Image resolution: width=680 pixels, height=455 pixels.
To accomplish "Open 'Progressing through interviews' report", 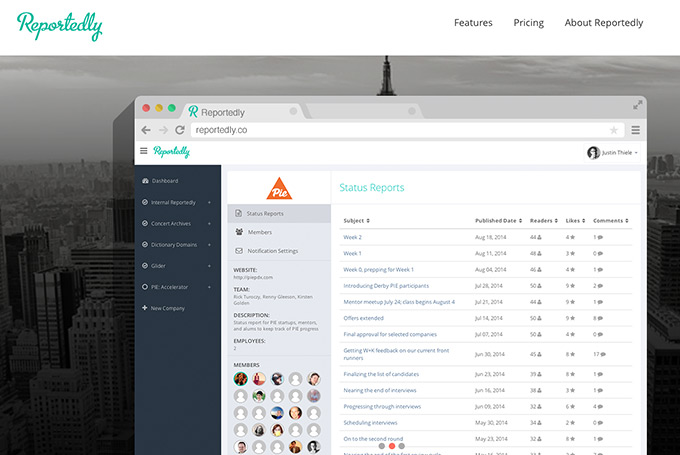I will (382, 407).
